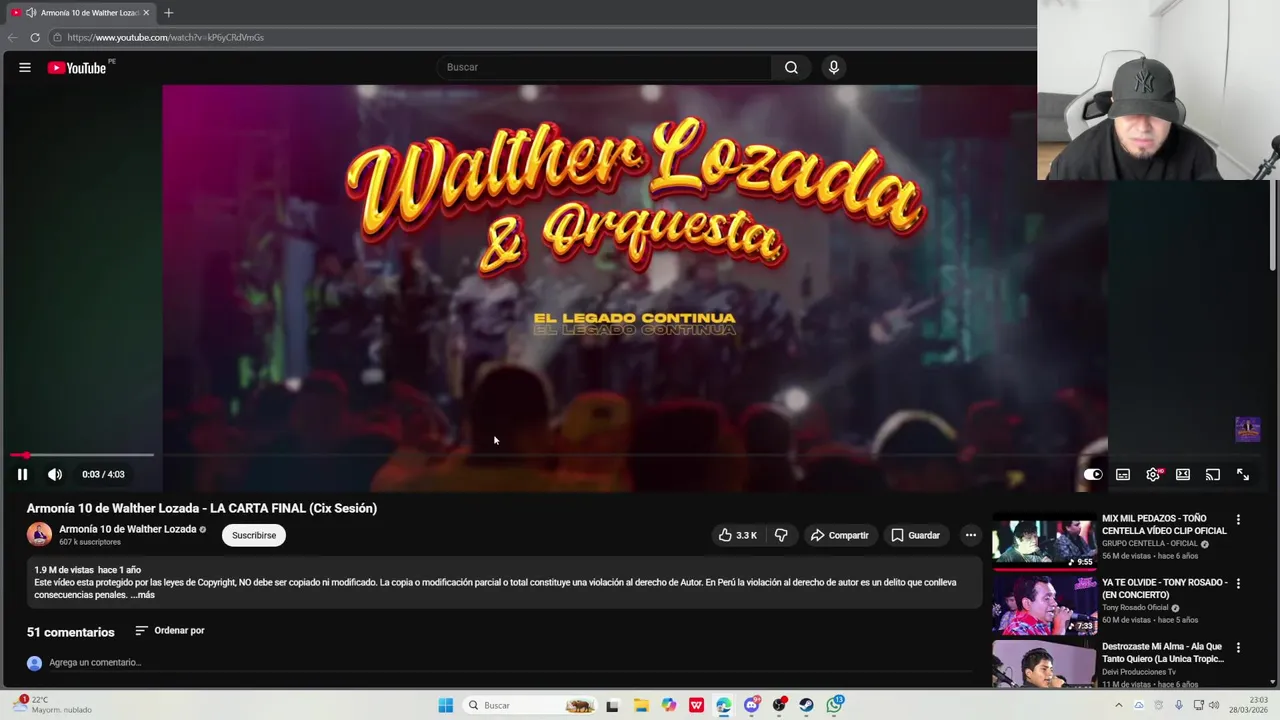This screenshot has height=720, width=1280.
Task: Go to YouTube home via logo
Action: [79, 67]
